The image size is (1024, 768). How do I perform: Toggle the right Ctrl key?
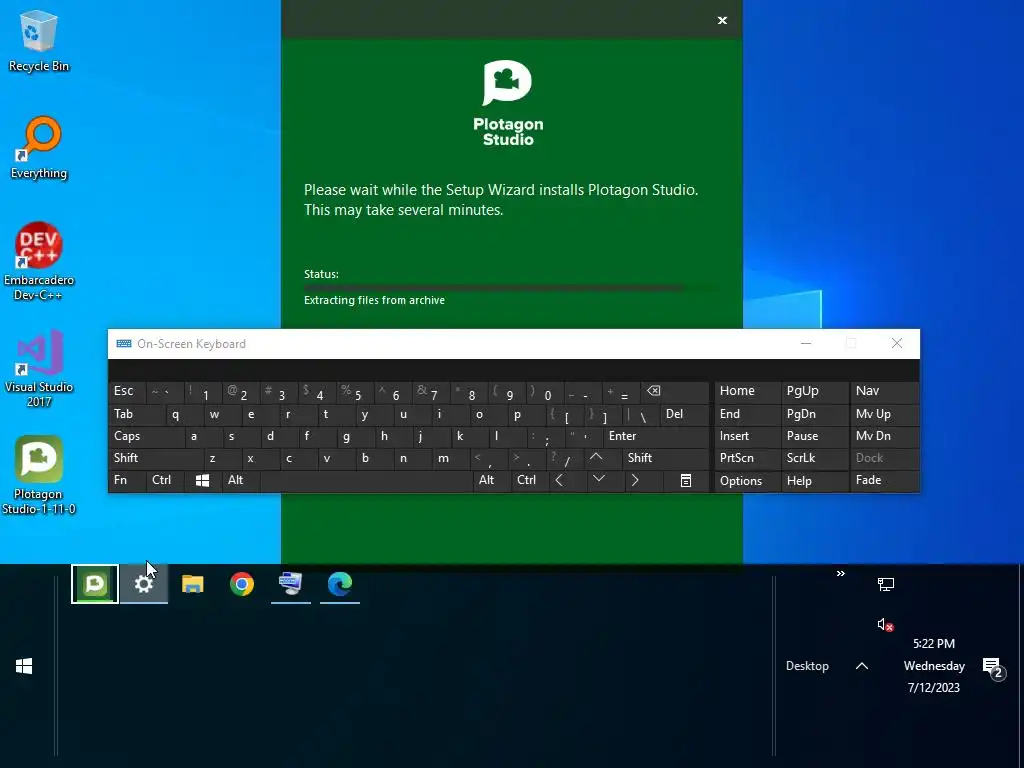coord(528,481)
